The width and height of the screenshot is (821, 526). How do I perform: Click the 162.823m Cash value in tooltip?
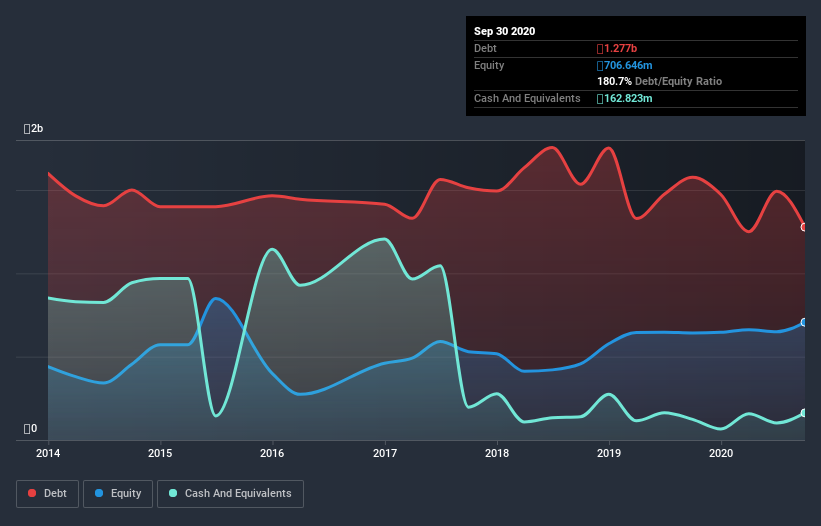point(625,98)
